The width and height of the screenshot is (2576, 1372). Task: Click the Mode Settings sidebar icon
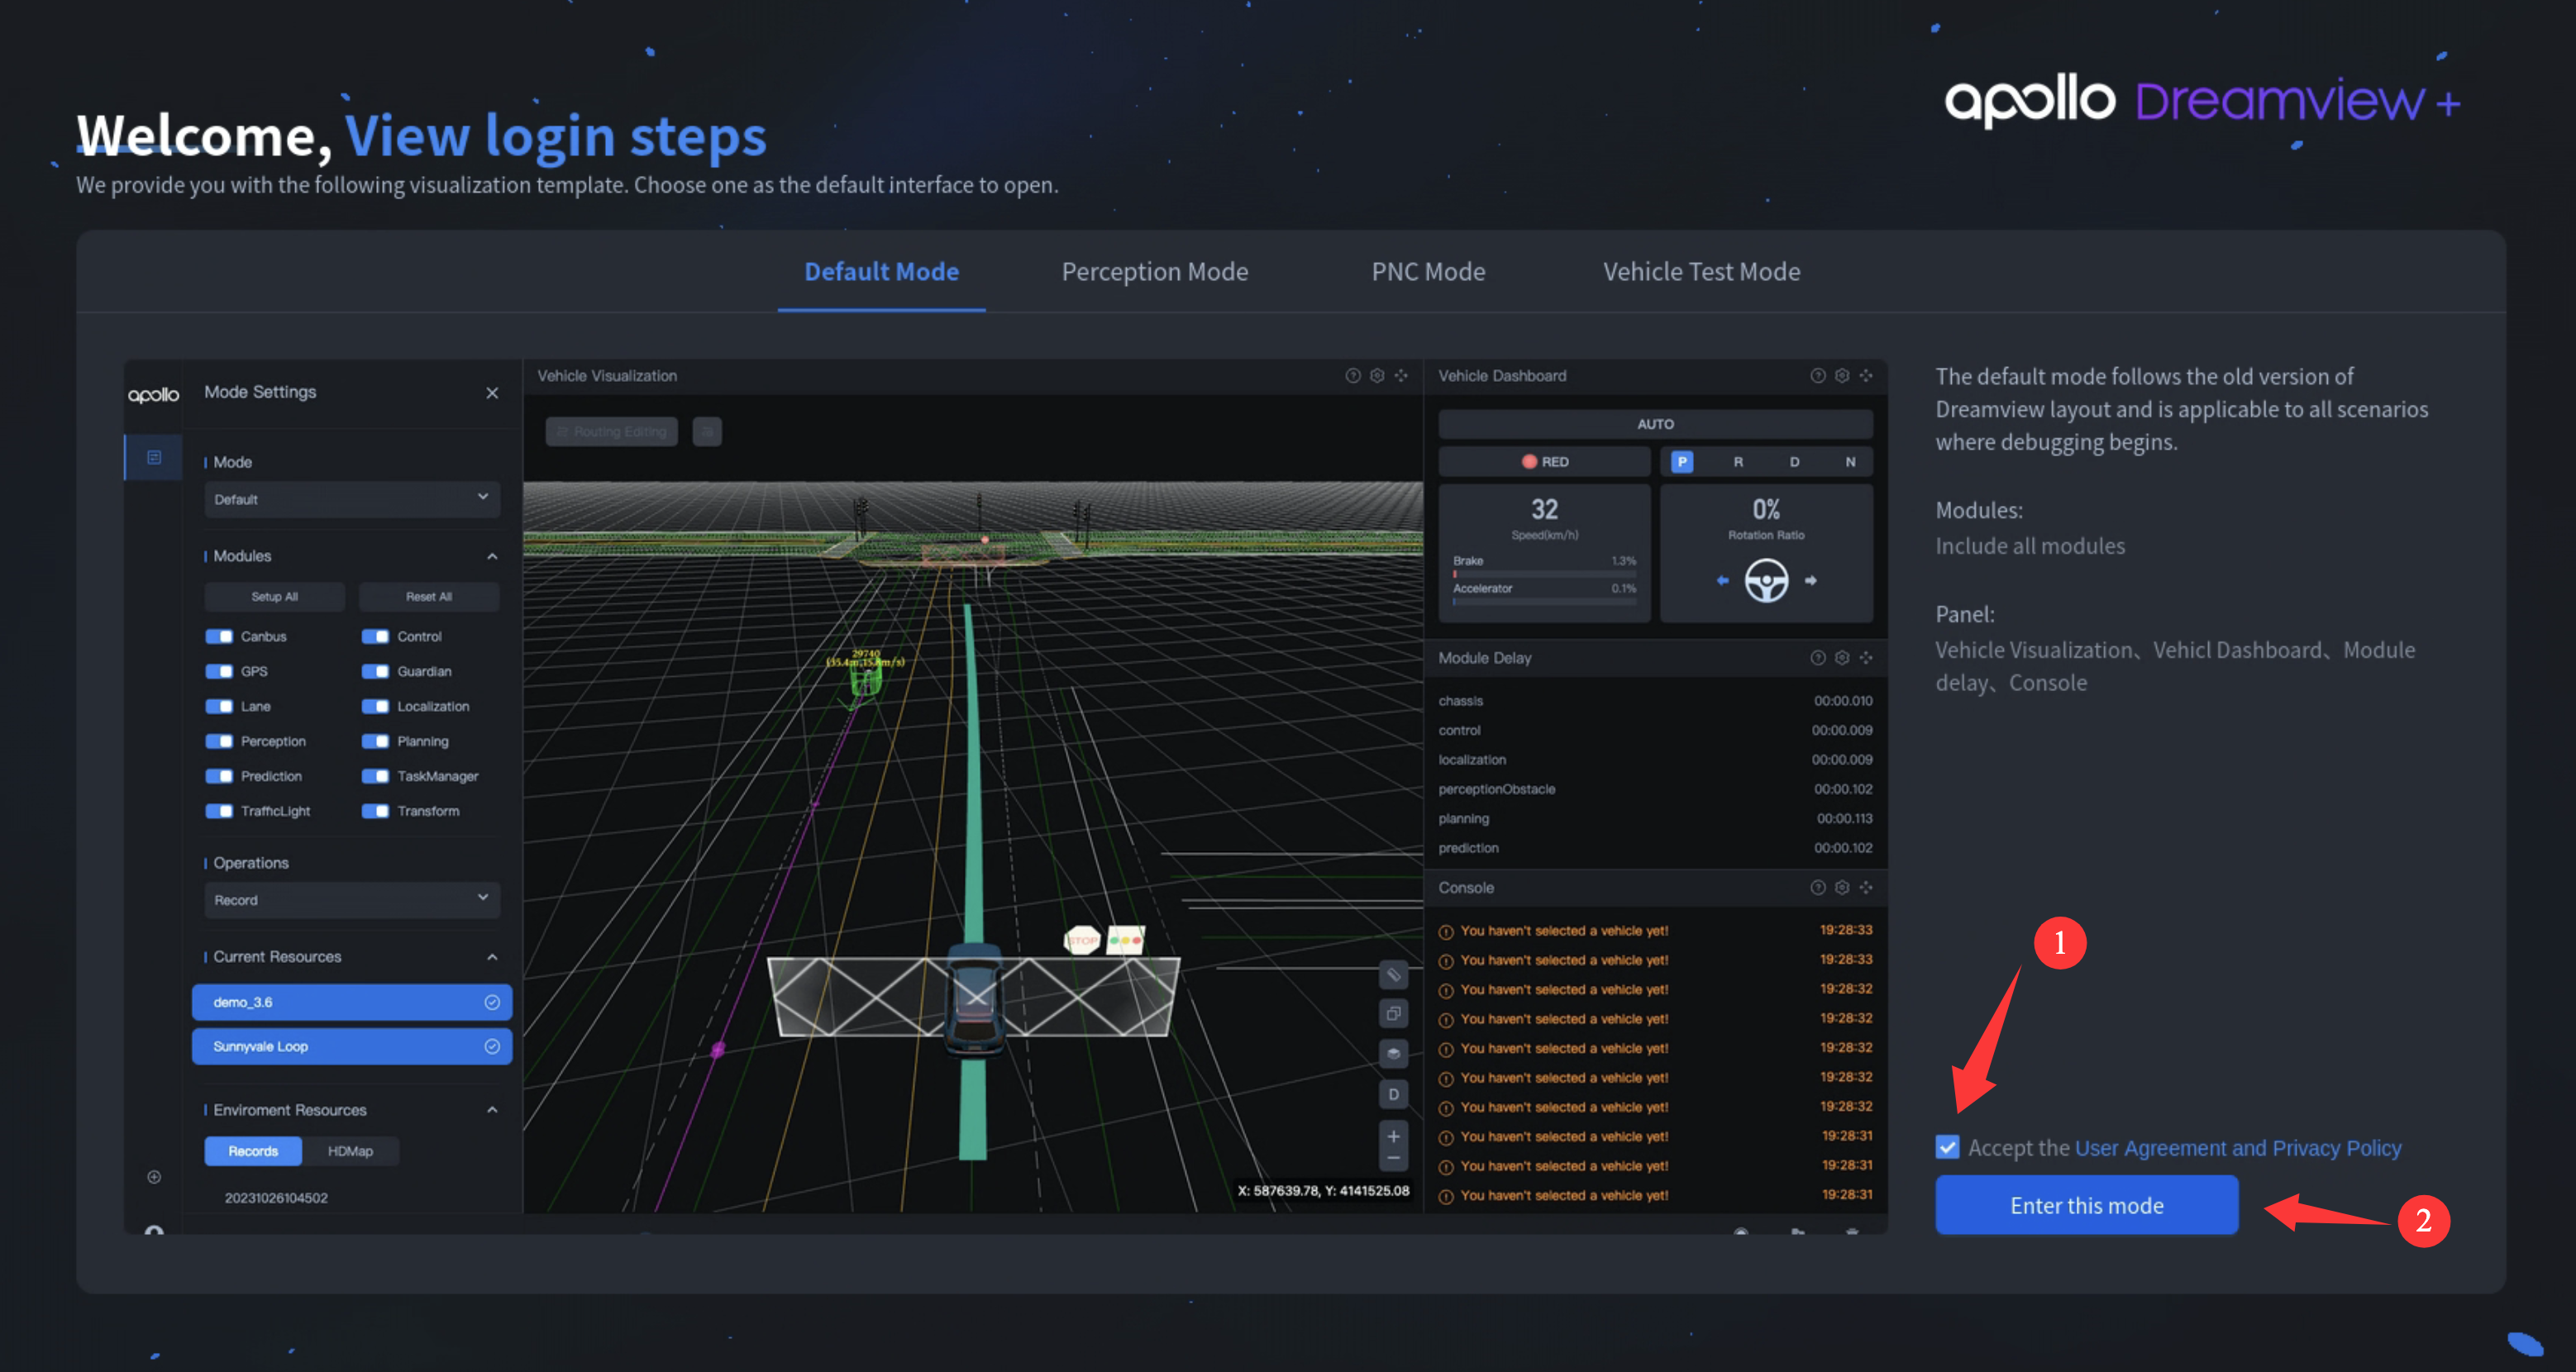coord(153,457)
